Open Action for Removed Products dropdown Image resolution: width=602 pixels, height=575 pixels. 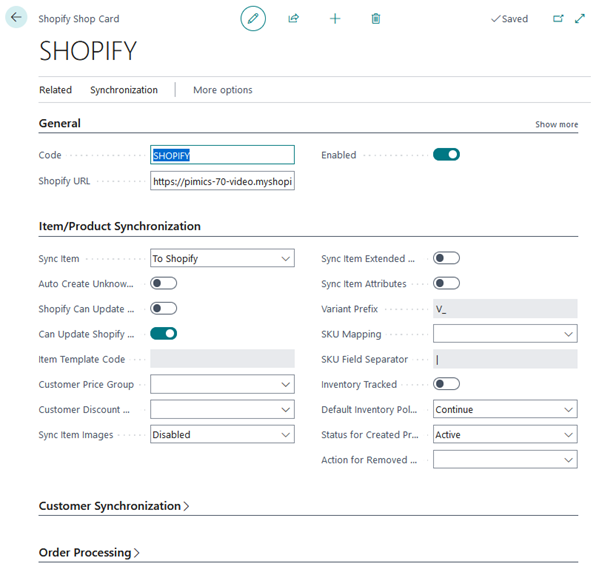505,460
